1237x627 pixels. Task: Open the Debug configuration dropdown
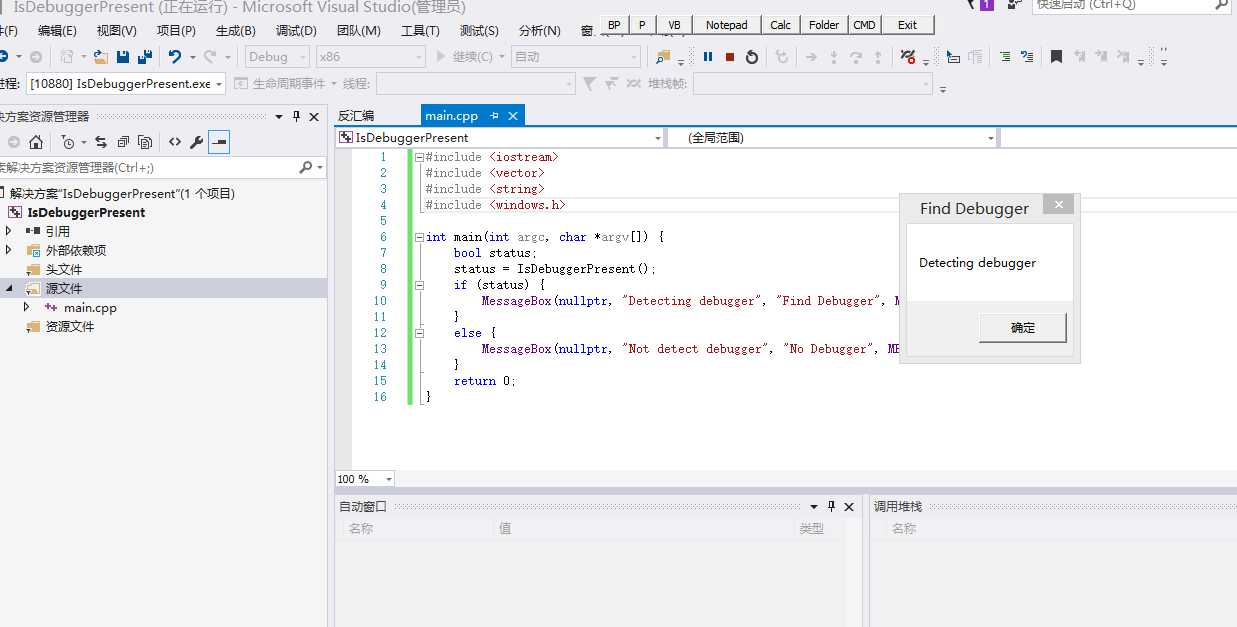pos(277,57)
